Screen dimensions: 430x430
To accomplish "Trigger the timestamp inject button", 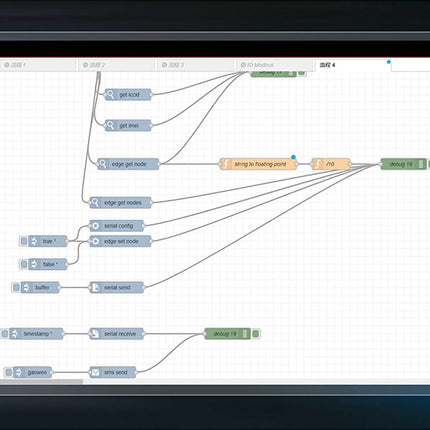I will [5, 334].
